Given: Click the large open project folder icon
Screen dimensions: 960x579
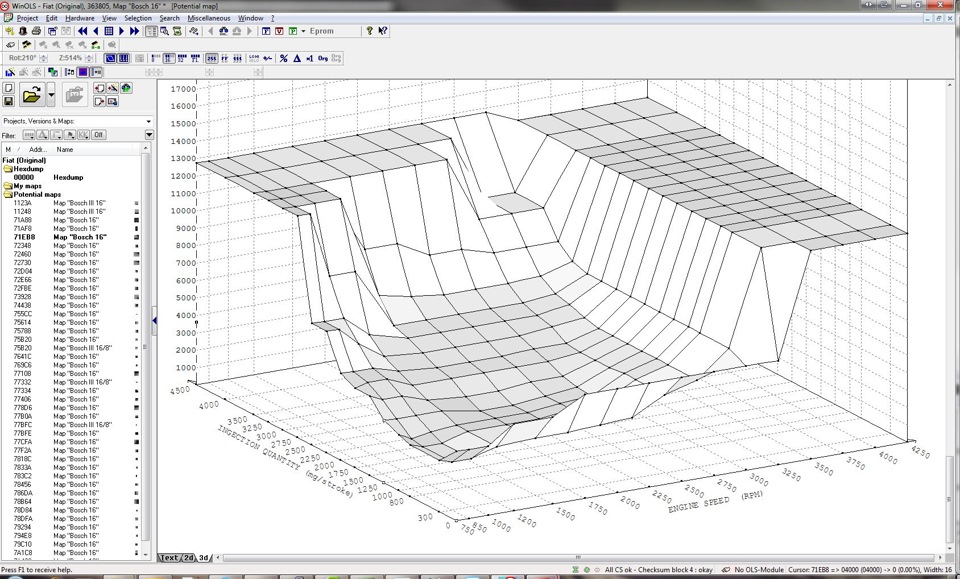Looking at the screenshot, I should 32,95.
